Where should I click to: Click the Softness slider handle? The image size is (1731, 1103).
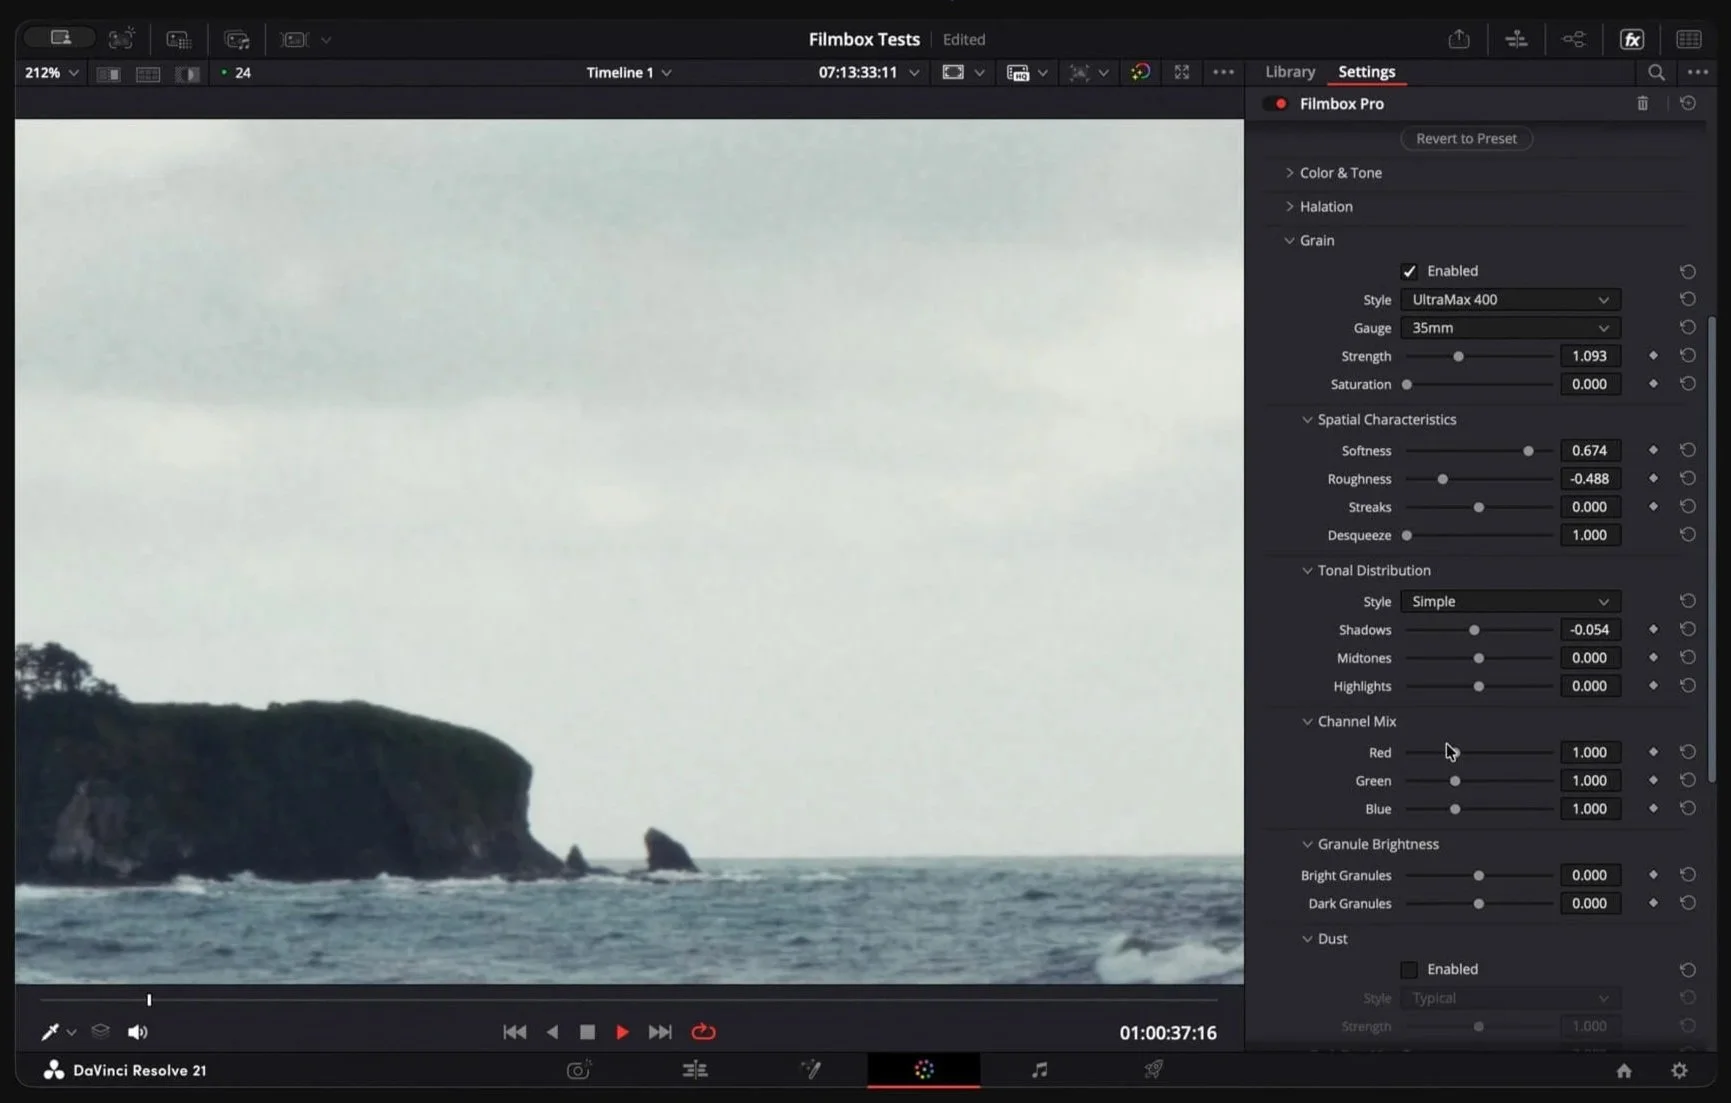click(x=1528, y=451)
